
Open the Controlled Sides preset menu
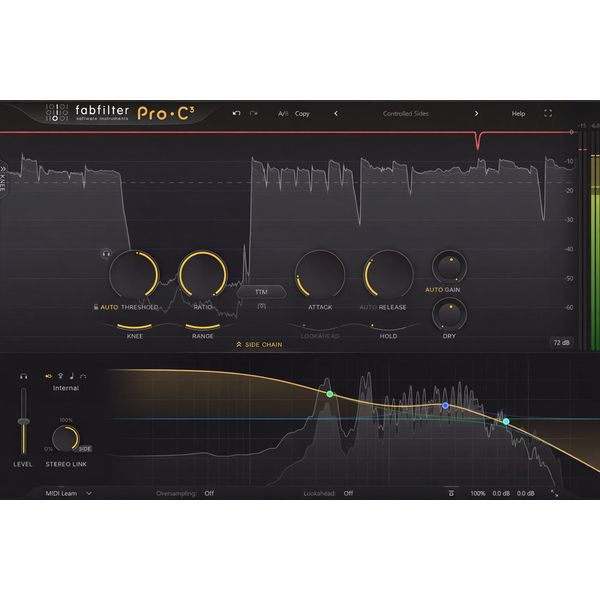coord(406,114)
